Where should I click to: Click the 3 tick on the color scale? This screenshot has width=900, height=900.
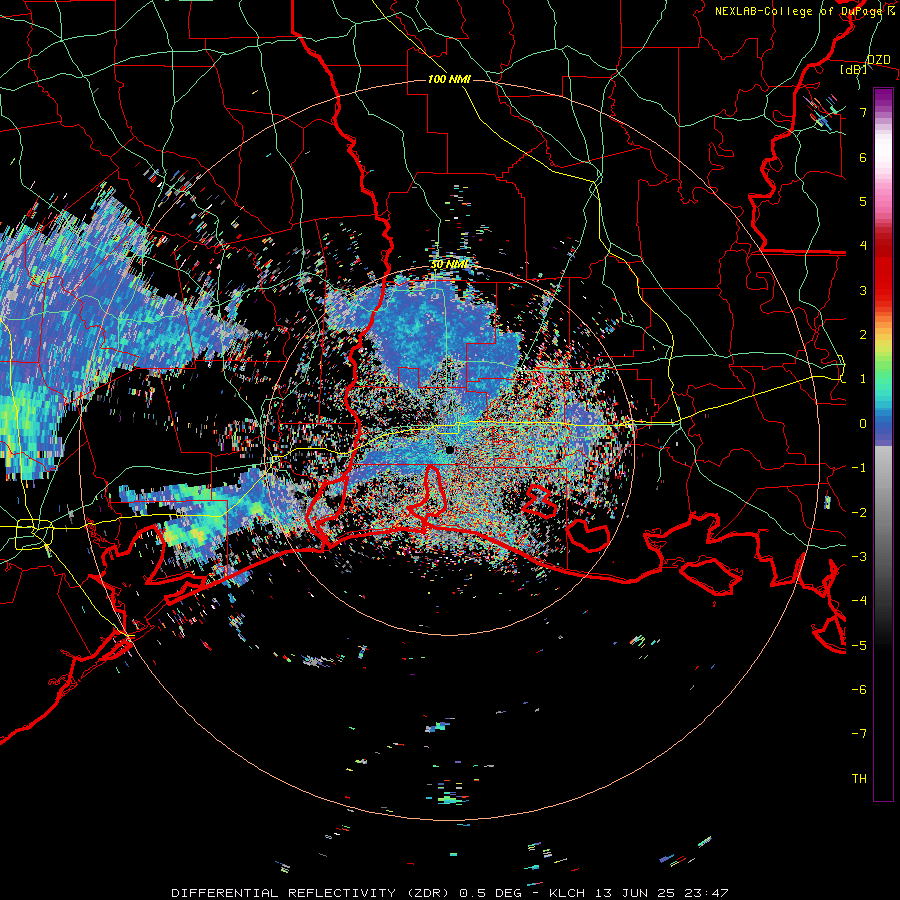863,290
